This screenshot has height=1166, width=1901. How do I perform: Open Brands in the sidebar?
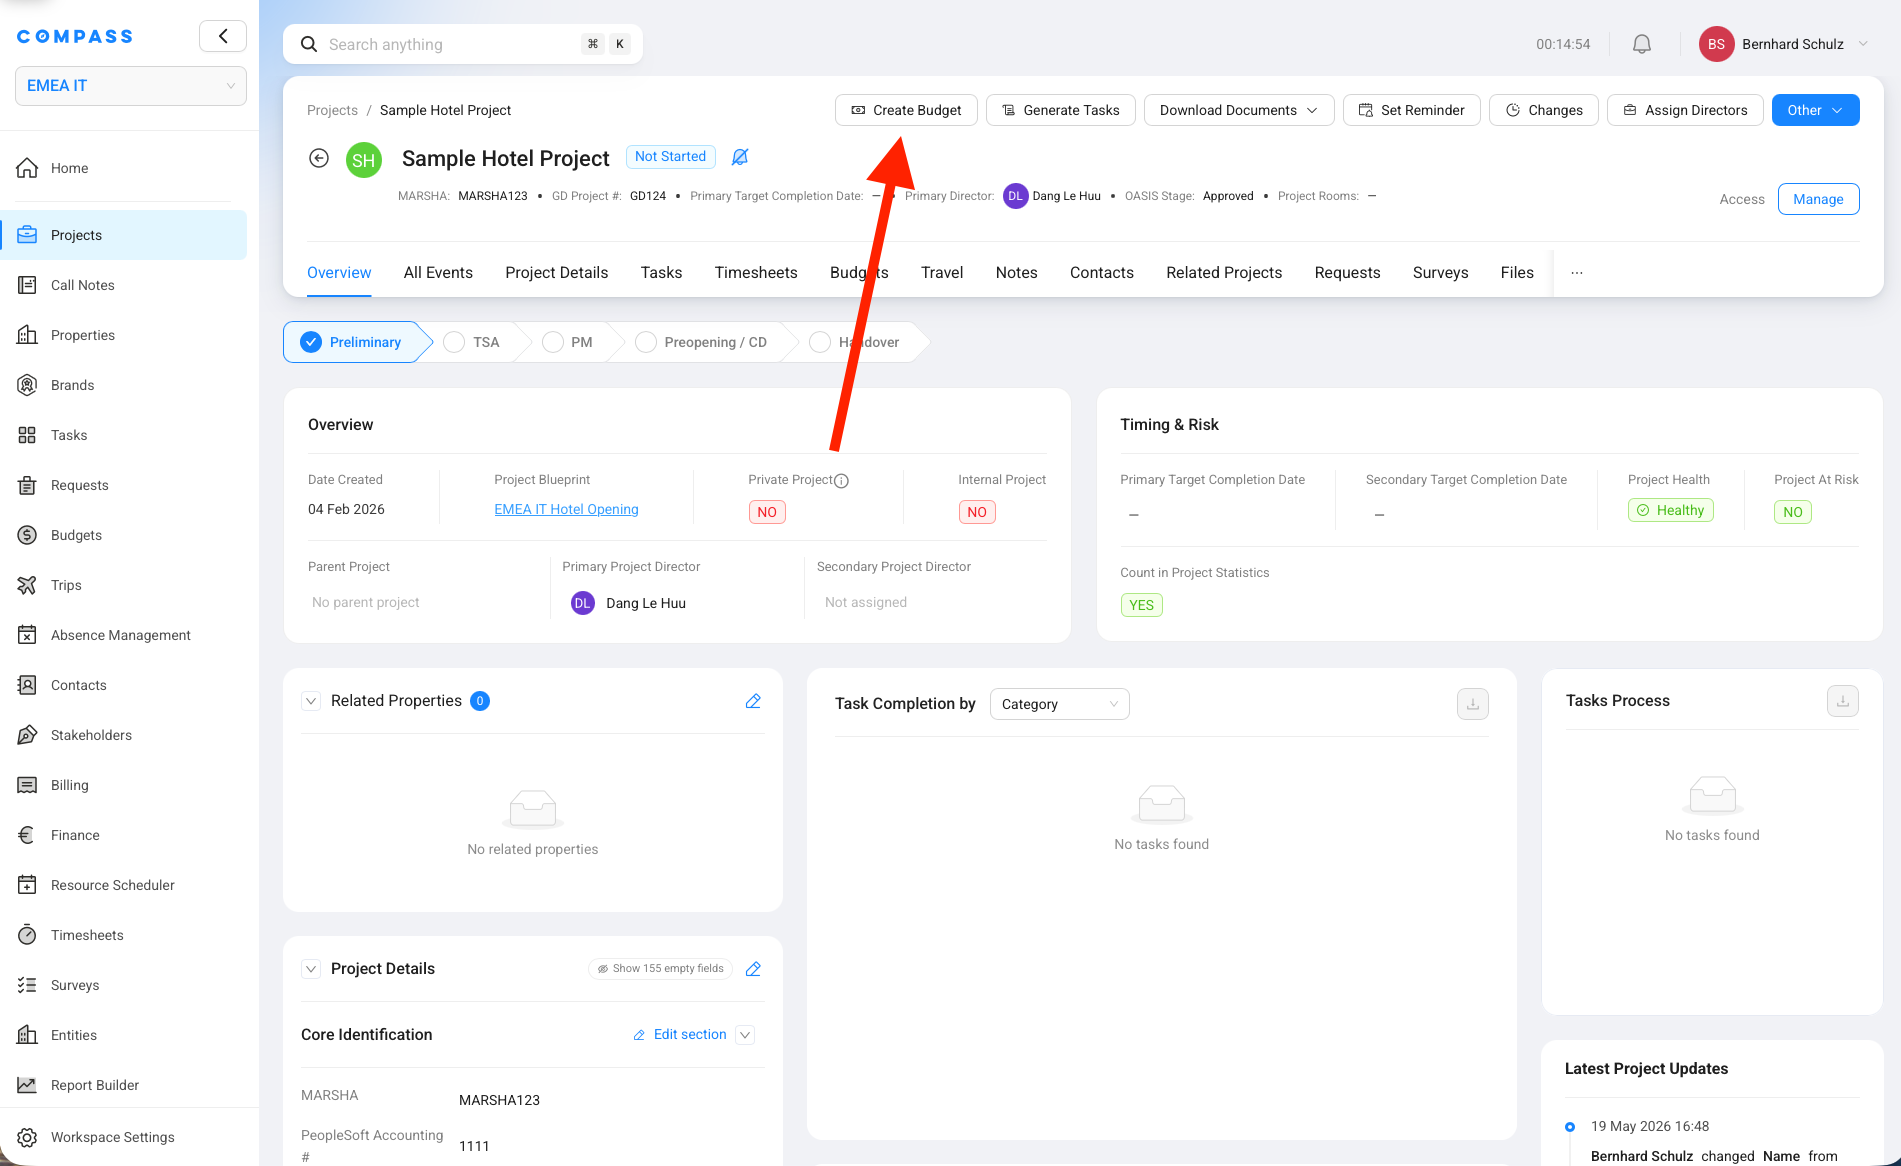click(72, 385)
